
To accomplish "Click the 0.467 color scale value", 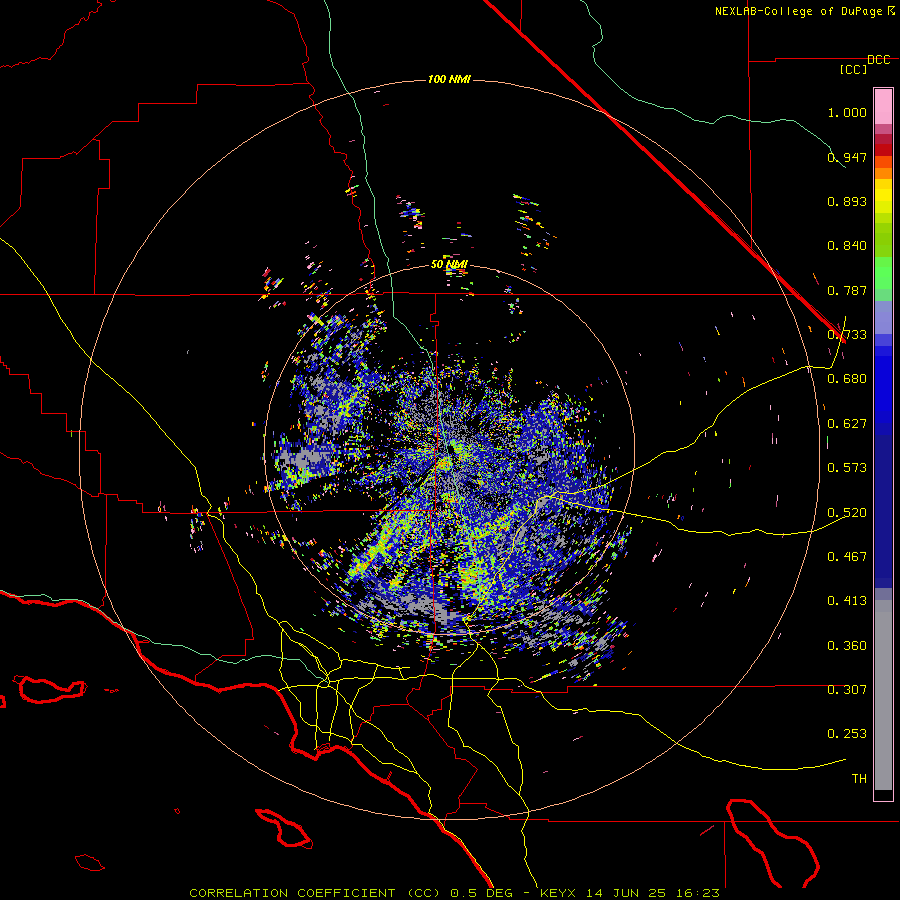I will 847,557.
